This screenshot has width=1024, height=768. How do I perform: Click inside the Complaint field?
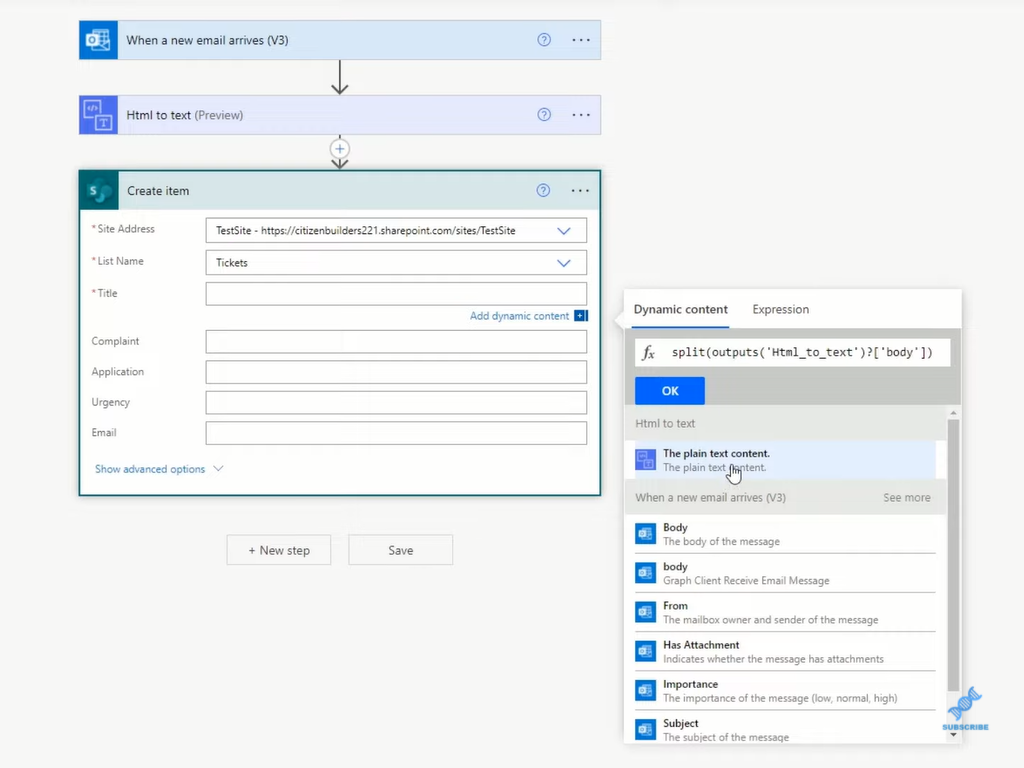(x=396, y=342)
